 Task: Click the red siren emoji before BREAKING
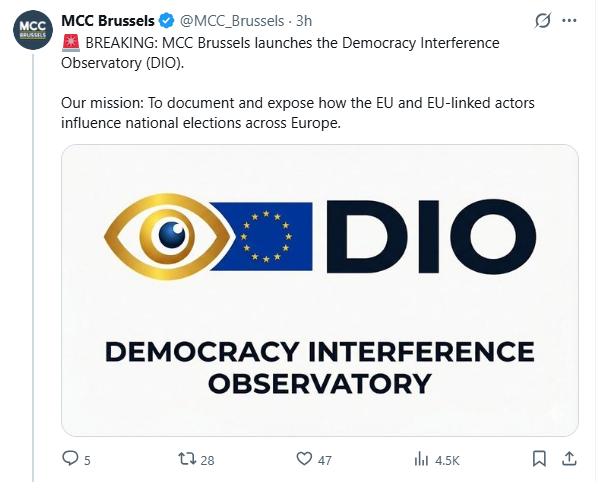71,42
